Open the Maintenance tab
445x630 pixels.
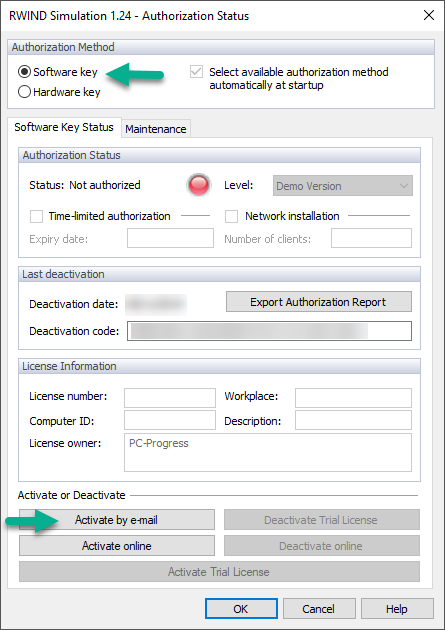coord(156,129)
